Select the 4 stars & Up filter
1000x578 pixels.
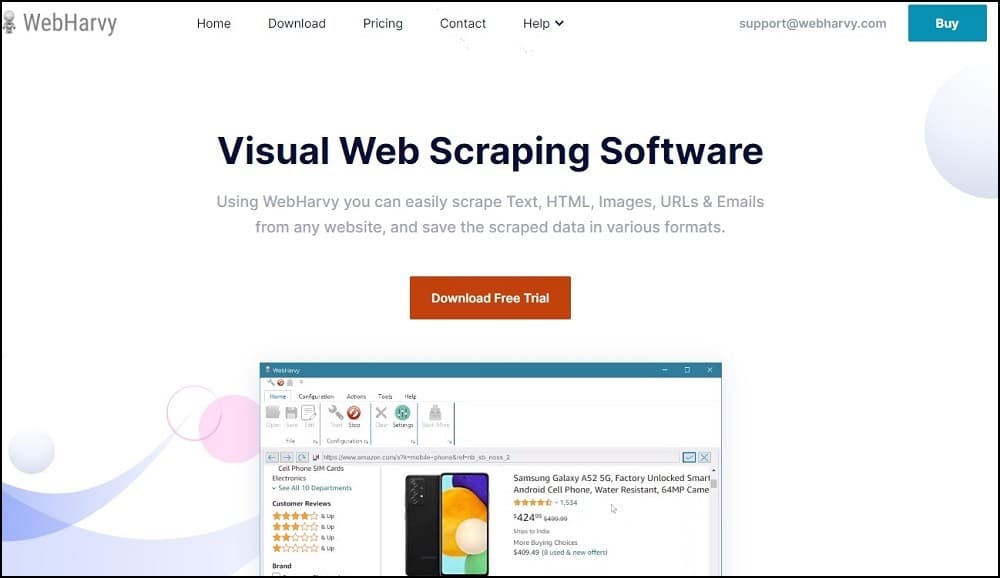pos(303,516)
